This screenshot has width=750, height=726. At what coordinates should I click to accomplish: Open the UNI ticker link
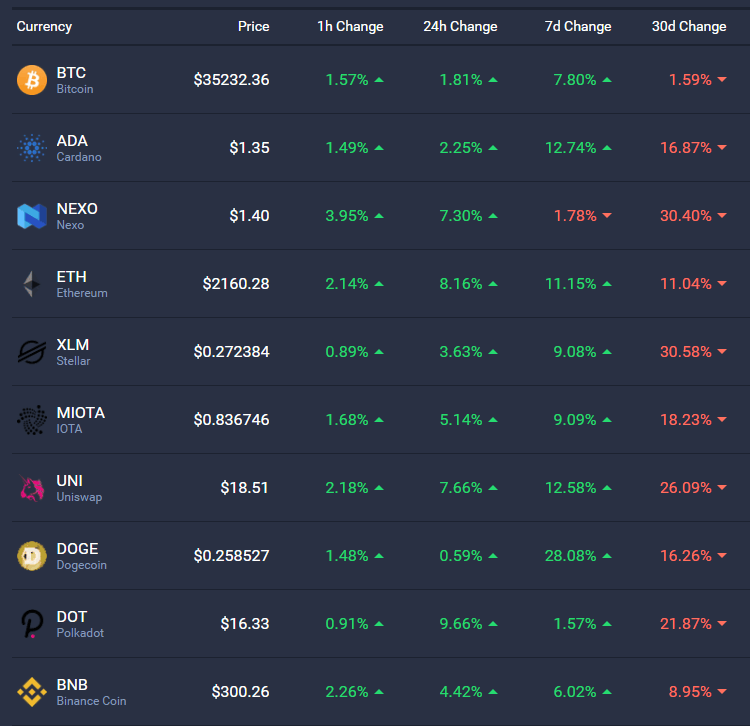click(x=69, y=480)
